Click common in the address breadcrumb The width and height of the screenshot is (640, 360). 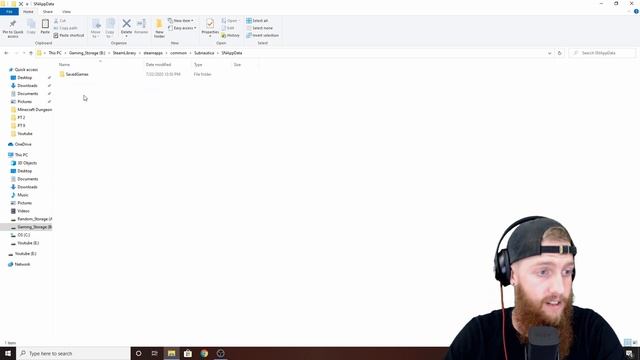178,53
